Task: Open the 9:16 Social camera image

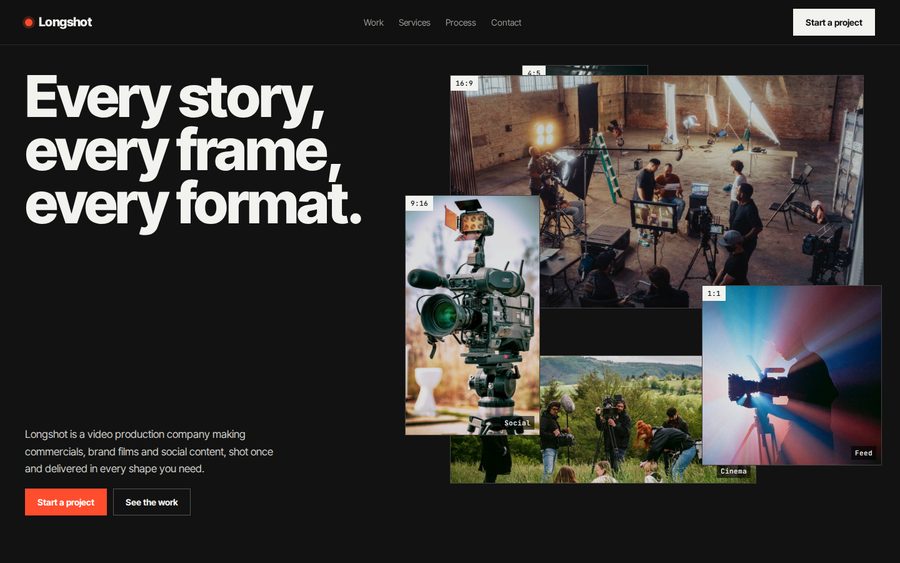Action: (472, 315)
